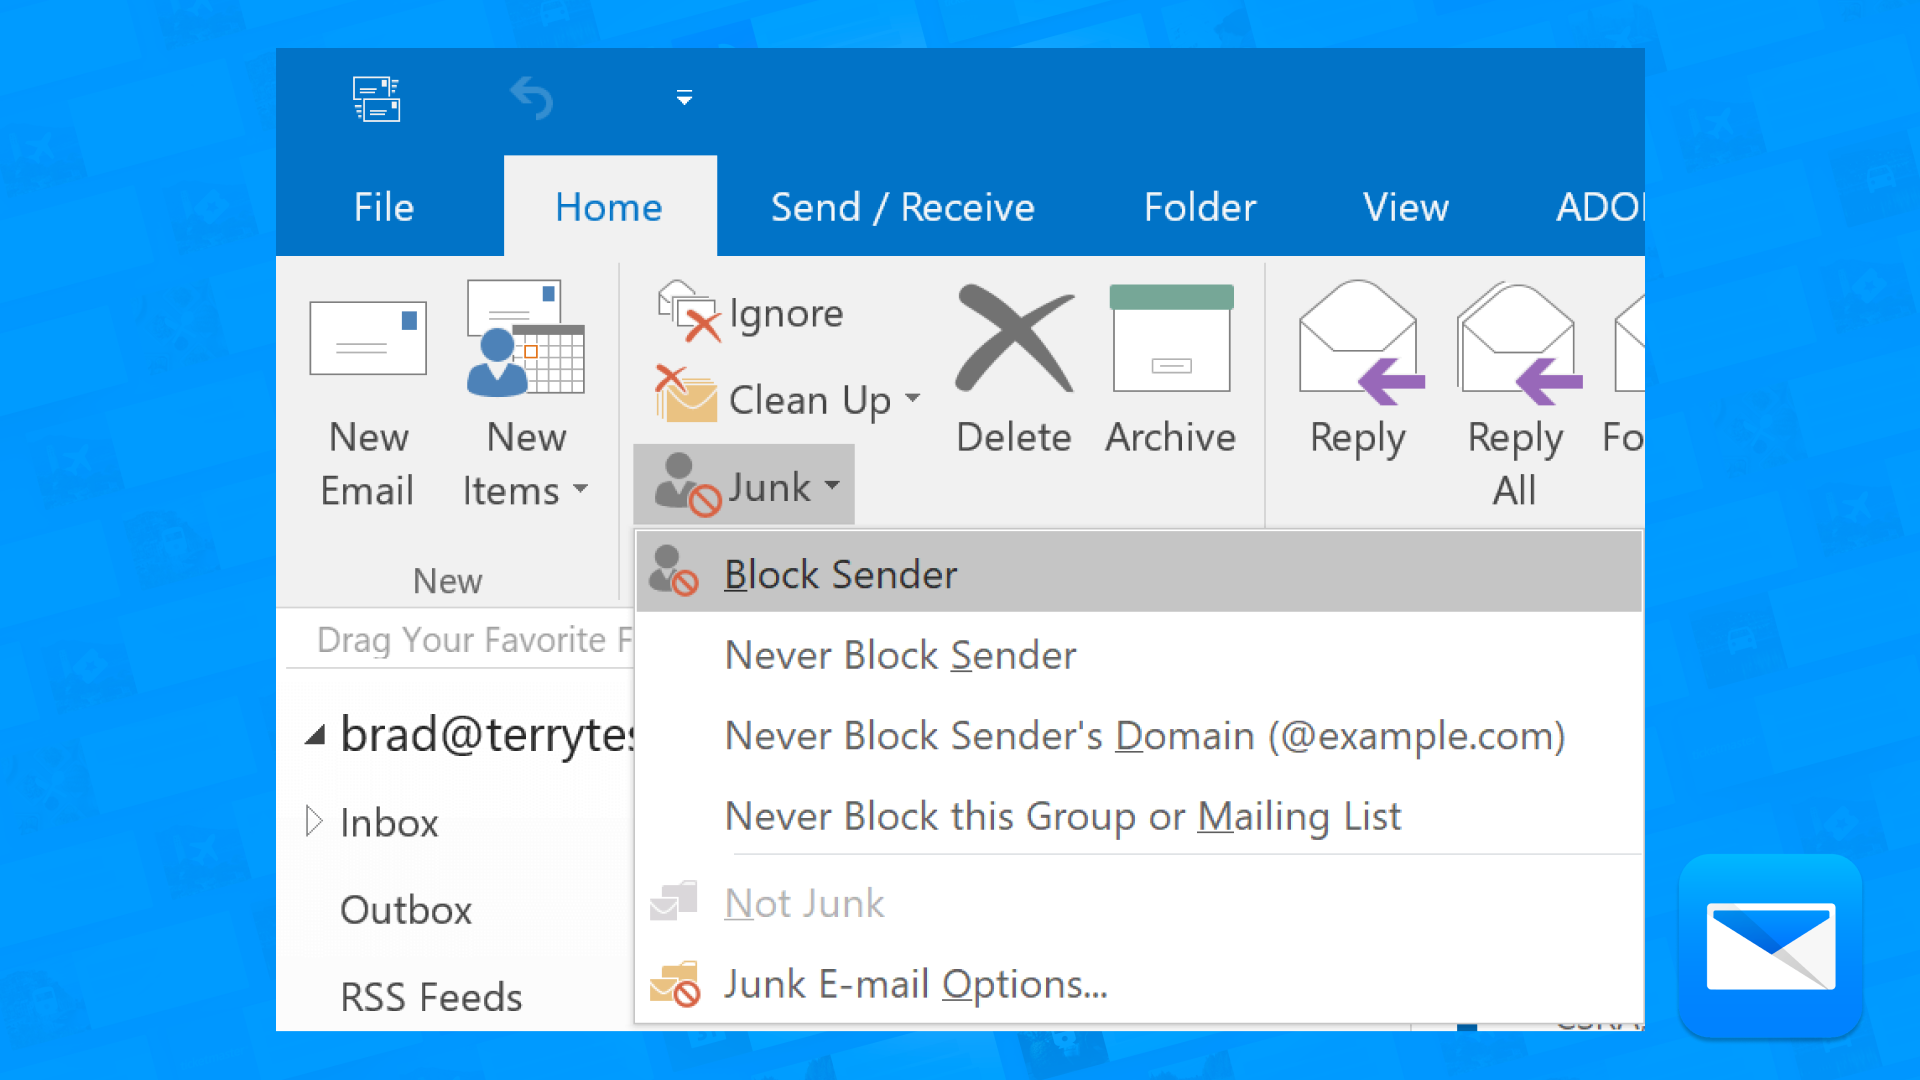Click the blue mail app logo badge
Screen dimensions: 1920x1080
1770,946
